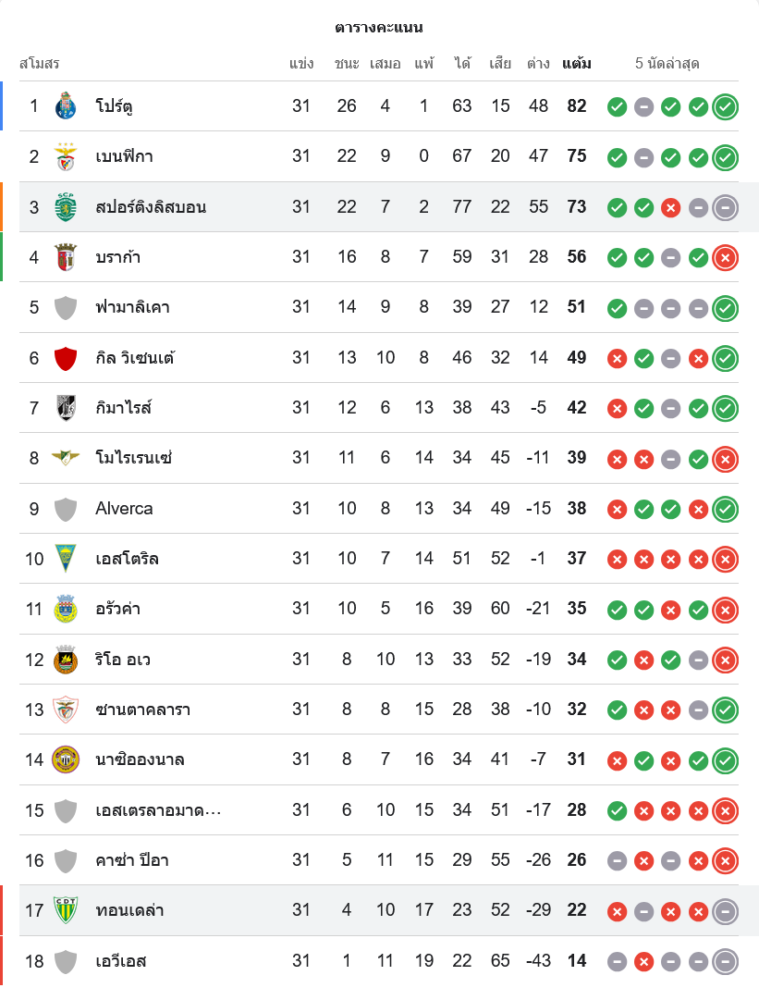Click the Rio Ave crest icon
759x1000 pixels.
pyautogui.click(x=66, y=659)
